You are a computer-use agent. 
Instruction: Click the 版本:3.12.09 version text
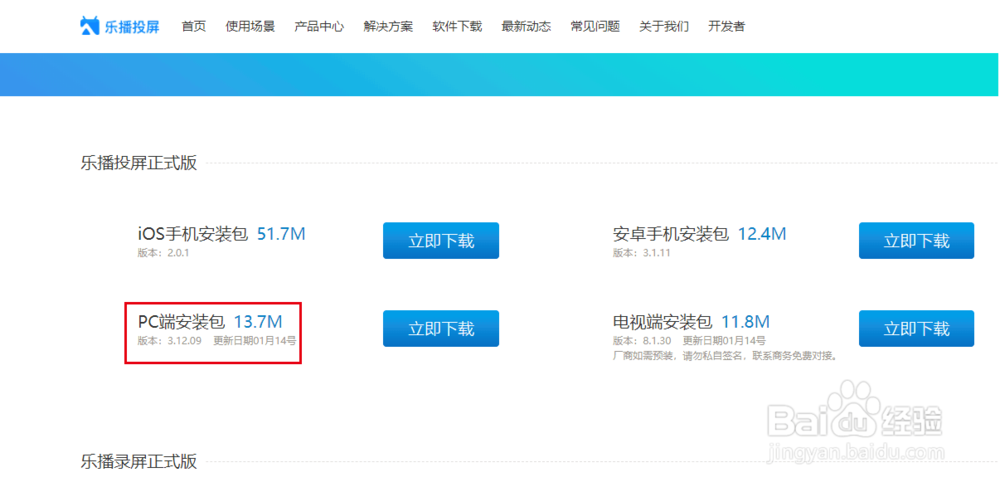(x=170, y=340)
